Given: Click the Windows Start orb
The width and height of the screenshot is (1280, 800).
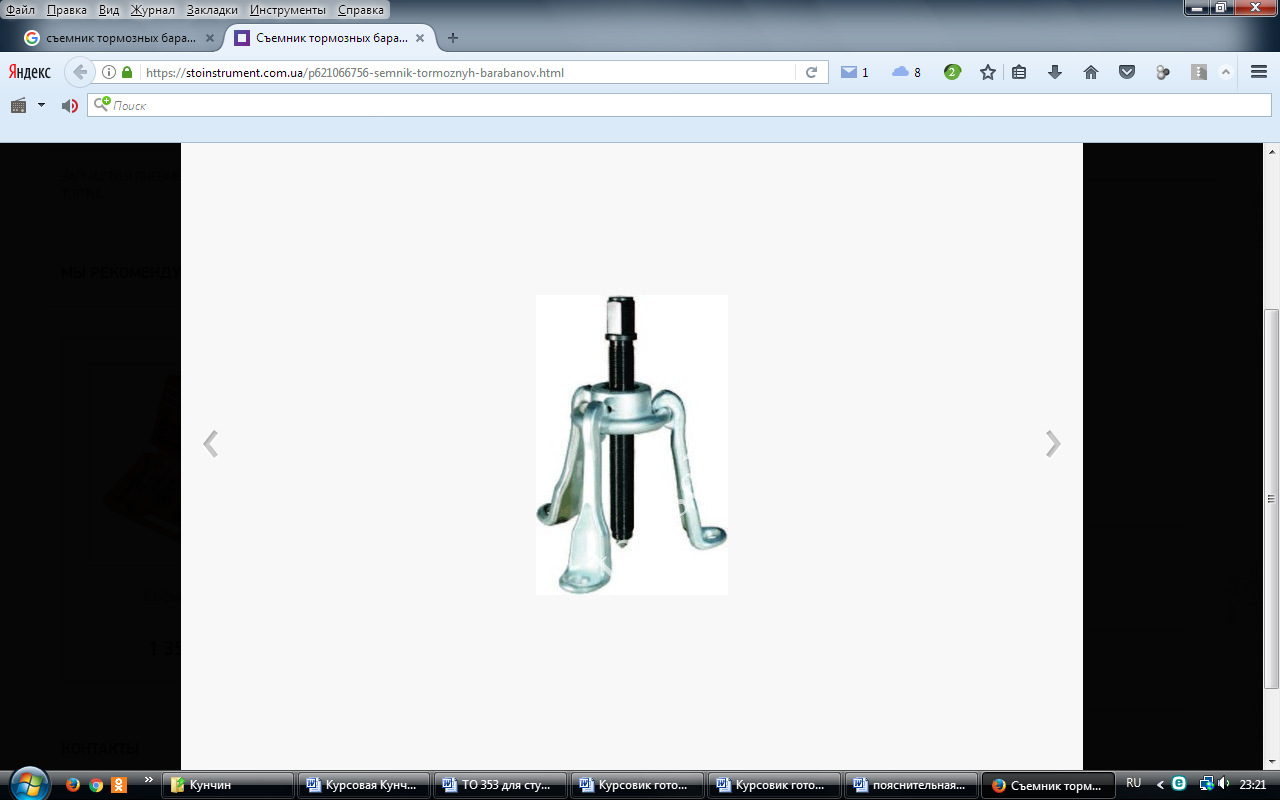Looking at the screenshot, I should [27, 784].
